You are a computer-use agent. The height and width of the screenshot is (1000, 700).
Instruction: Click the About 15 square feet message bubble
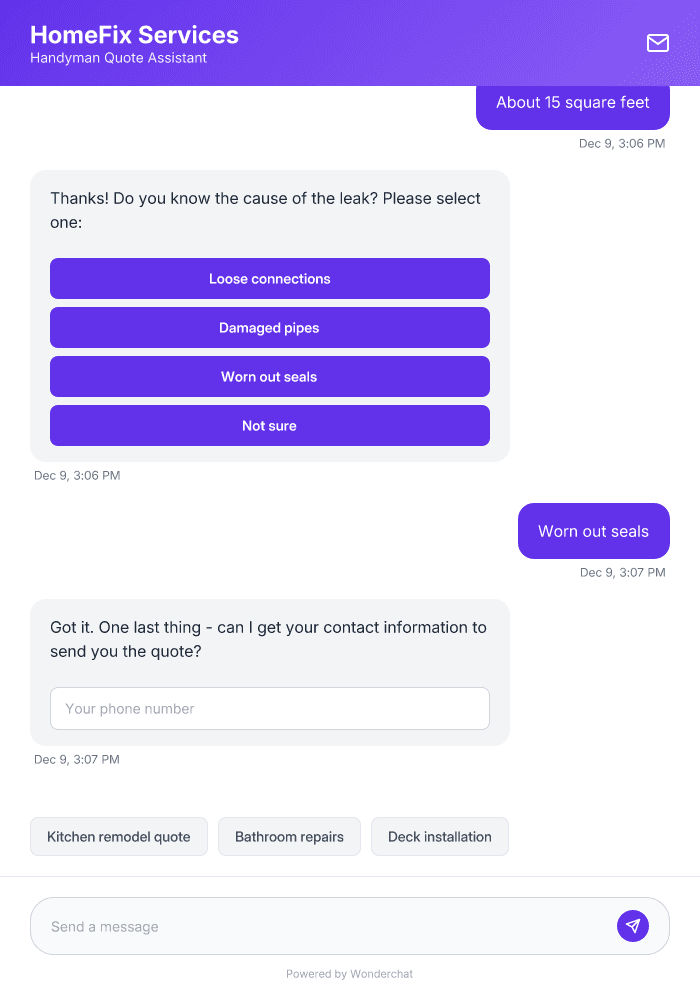[572, 102]
